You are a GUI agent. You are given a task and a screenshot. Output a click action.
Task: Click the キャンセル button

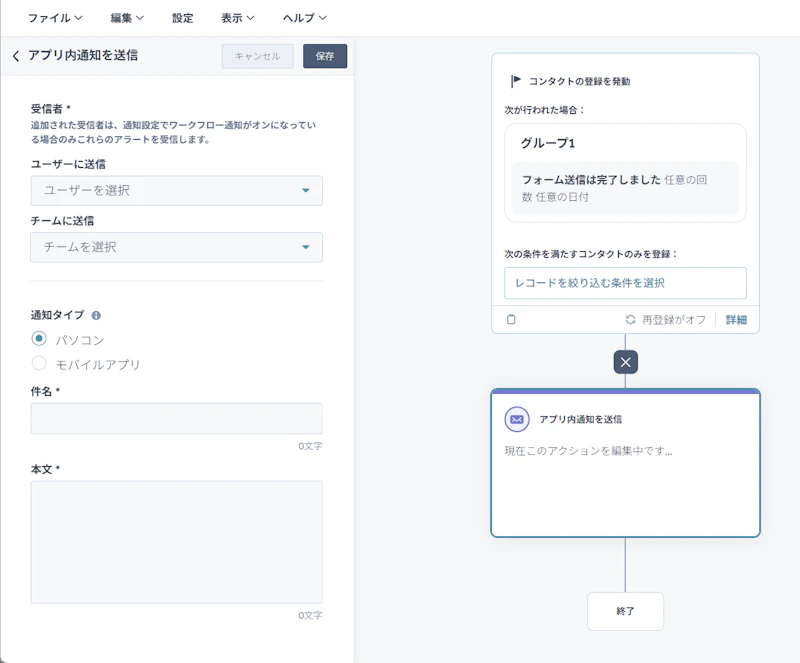258,56
